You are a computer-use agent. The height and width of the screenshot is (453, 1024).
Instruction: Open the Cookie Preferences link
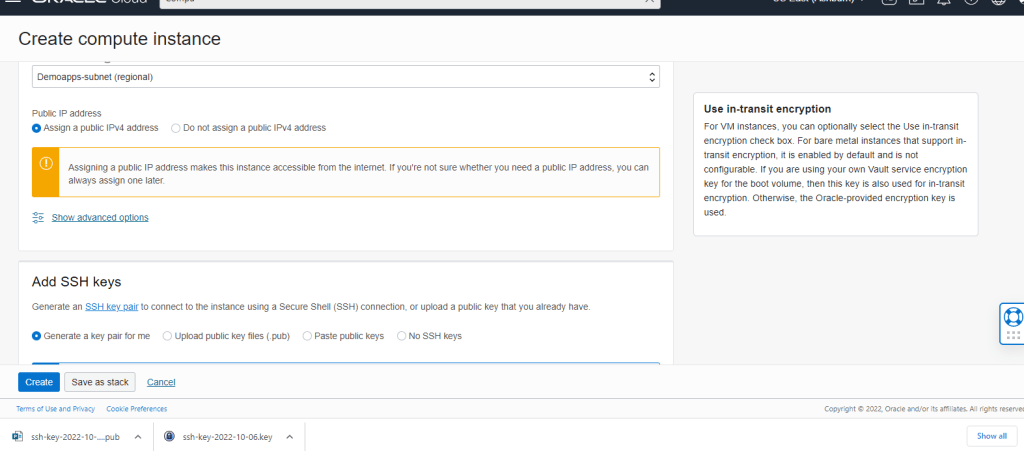(x=137, y=409)
